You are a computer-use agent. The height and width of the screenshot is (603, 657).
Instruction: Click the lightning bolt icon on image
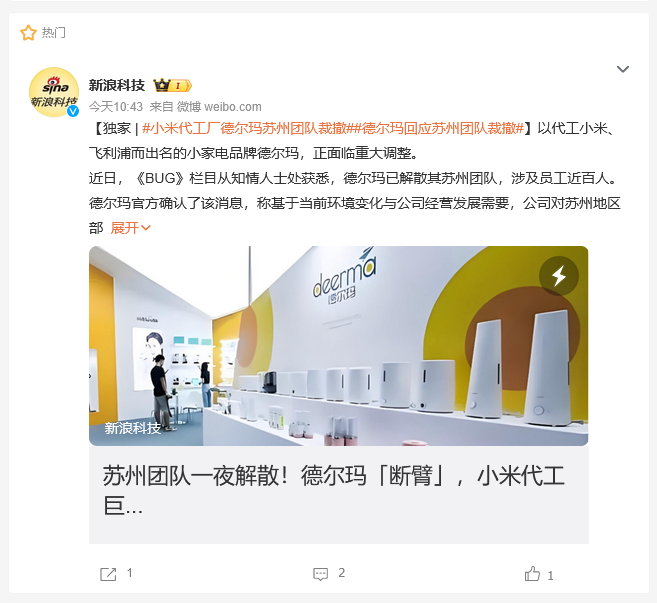coord(559,276)
